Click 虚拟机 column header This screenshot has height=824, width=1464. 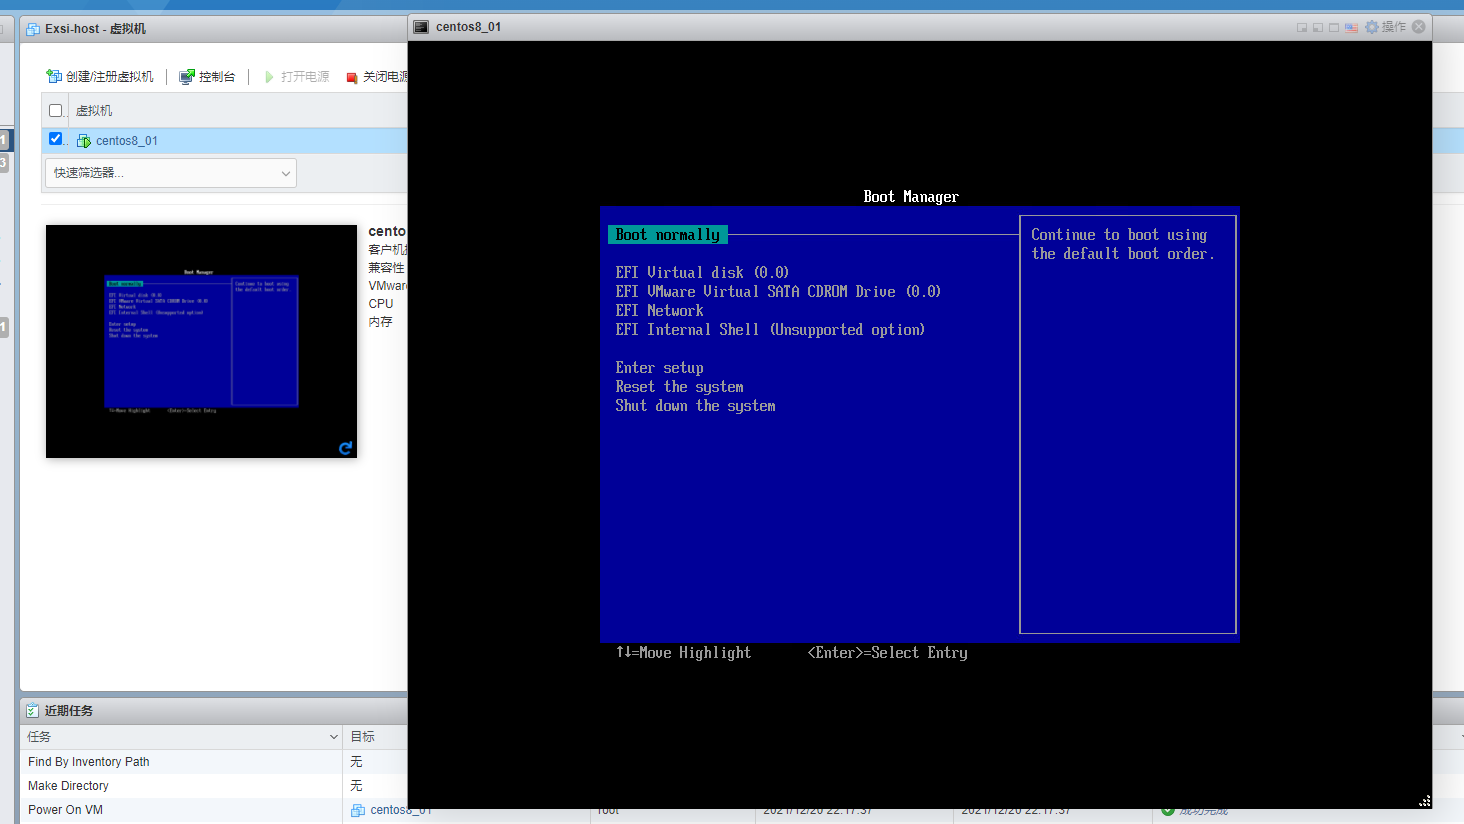point(94,111)
